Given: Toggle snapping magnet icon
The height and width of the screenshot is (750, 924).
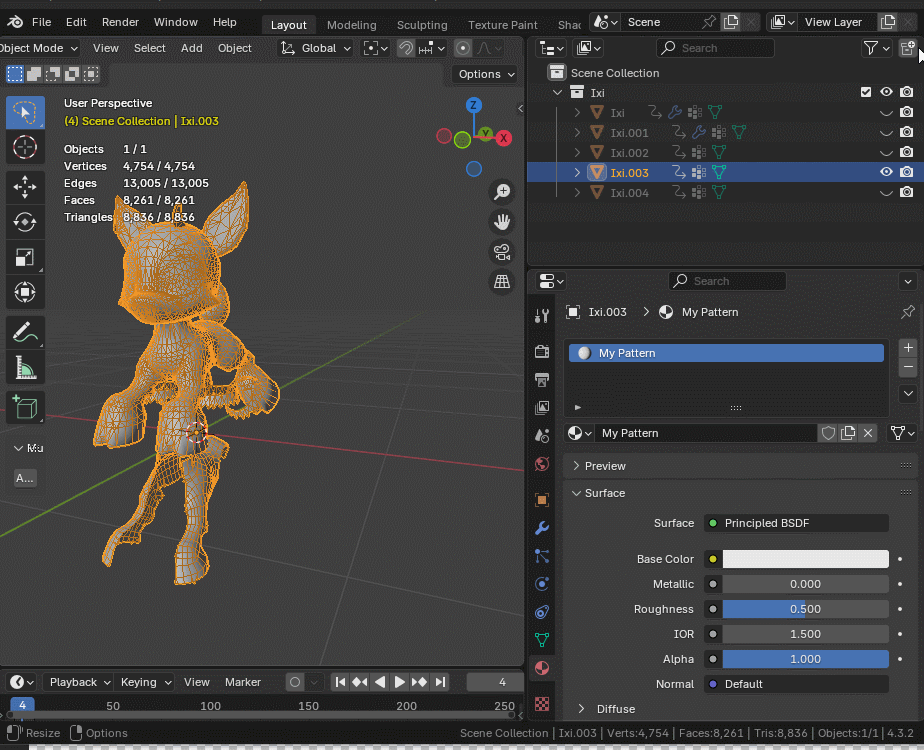Looking at the screenshot, I should click(x=406, y=48).
